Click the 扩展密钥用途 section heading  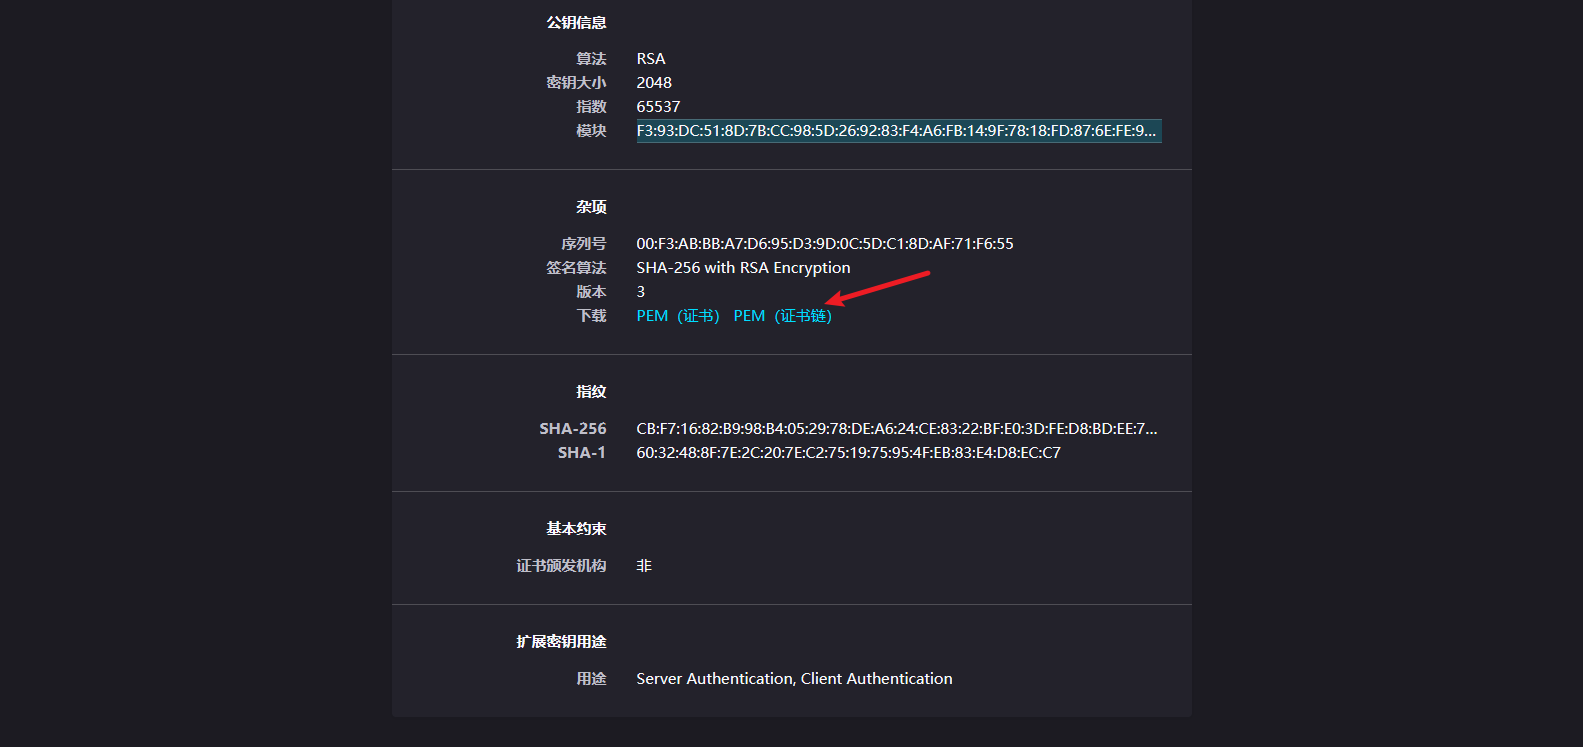pyautogui.click(x=561, y=642)
